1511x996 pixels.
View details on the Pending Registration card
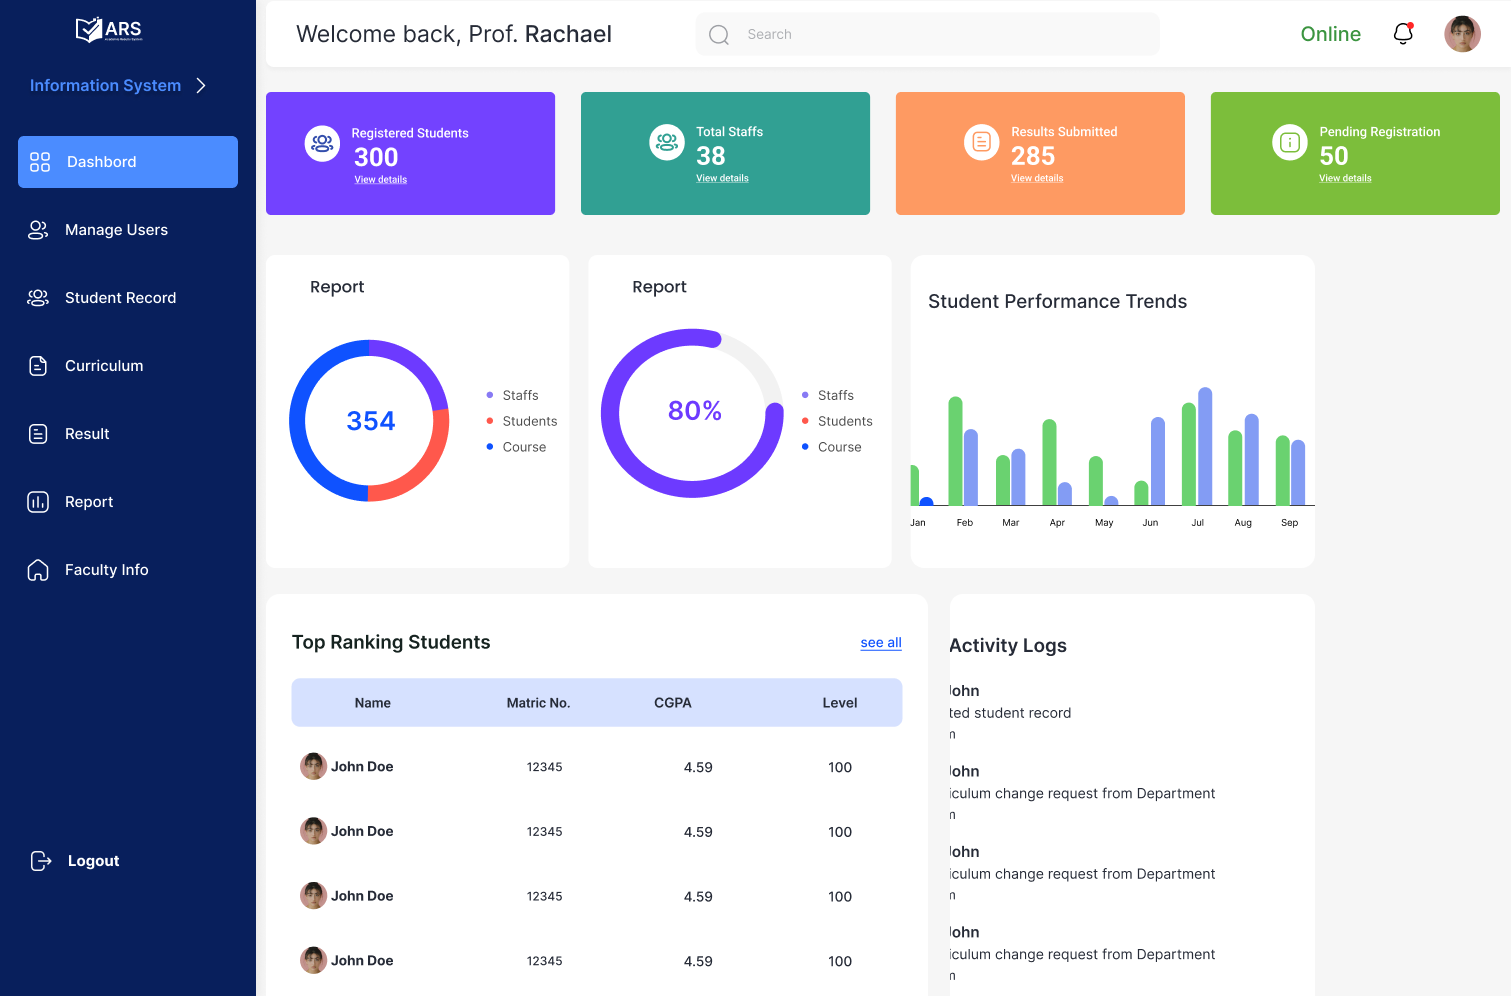click(1344, 178)
